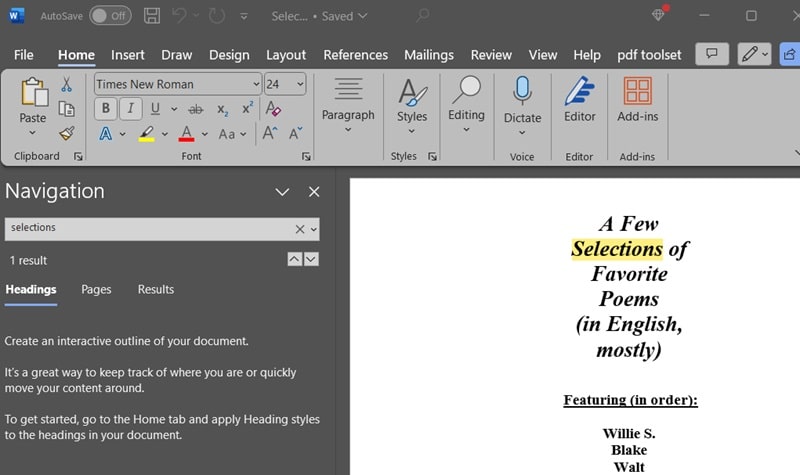The width and height of the screenshot is (800, 475).
Task: Go to next search result arrow
Action: [311, 259]
